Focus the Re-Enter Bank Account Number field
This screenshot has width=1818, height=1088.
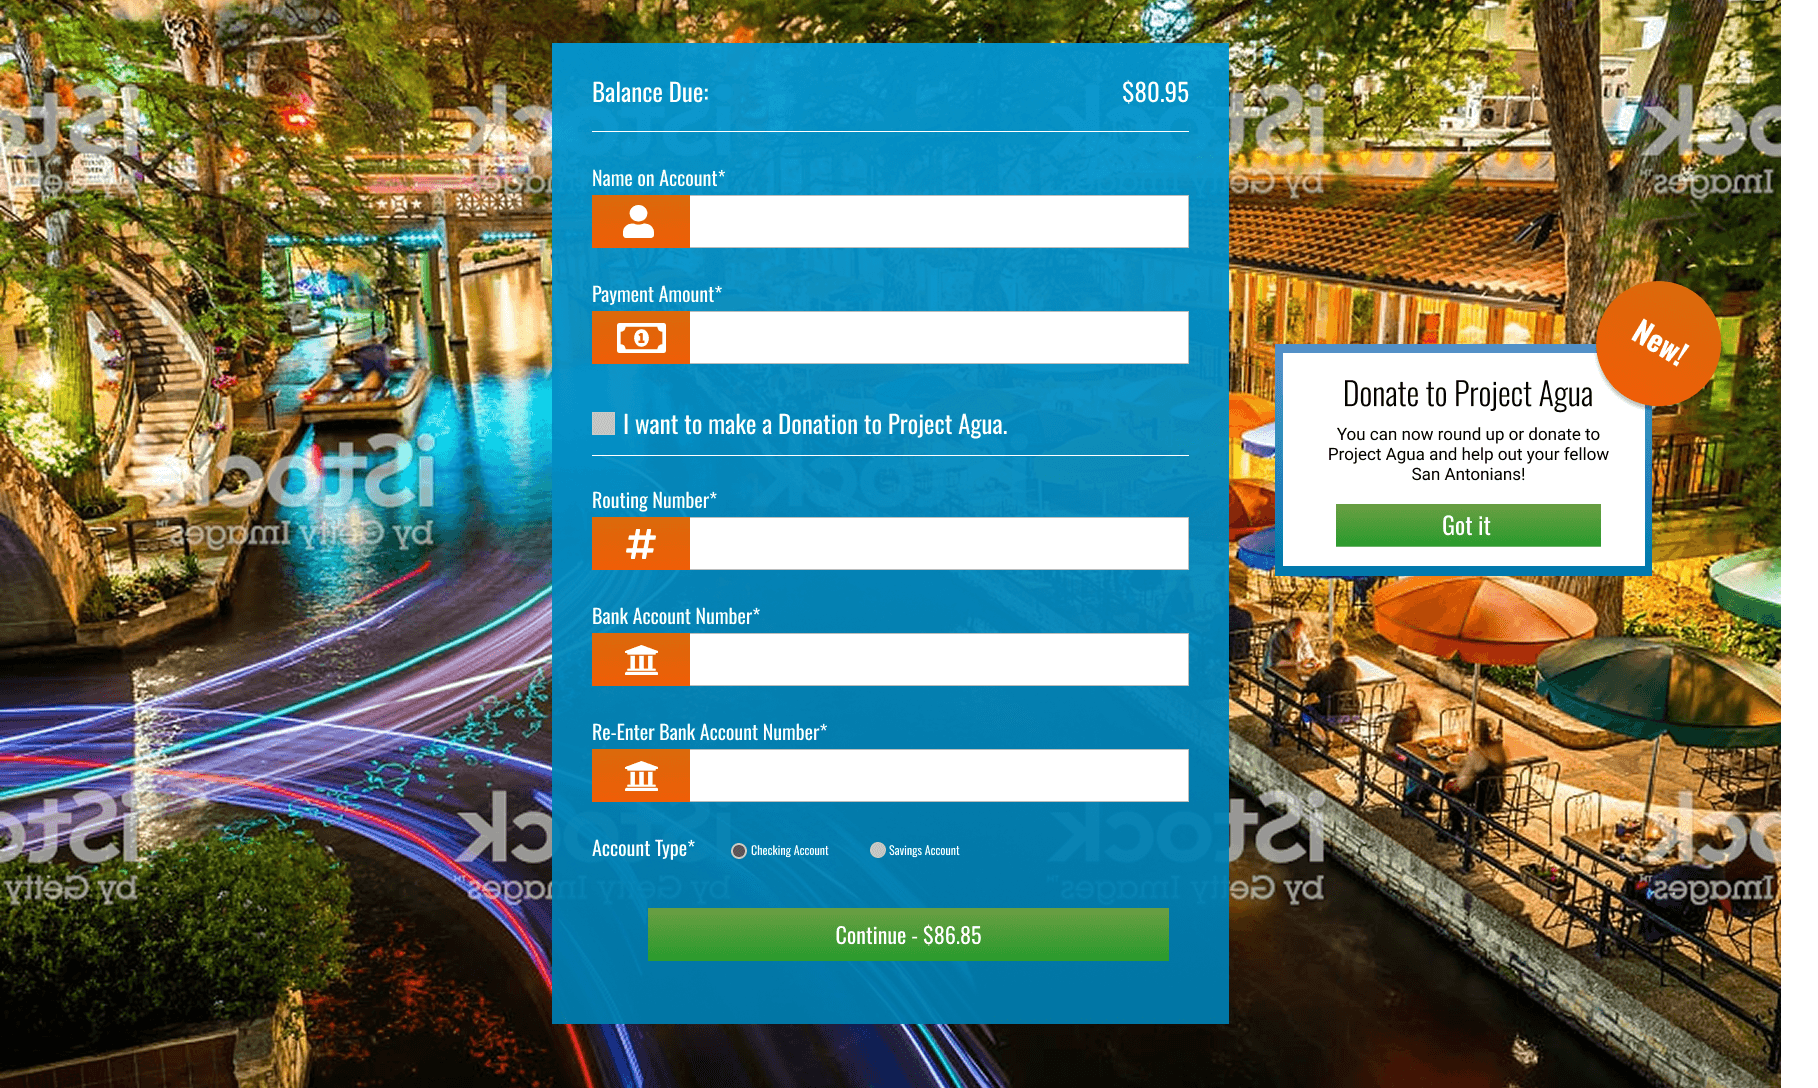click(939, 775)
